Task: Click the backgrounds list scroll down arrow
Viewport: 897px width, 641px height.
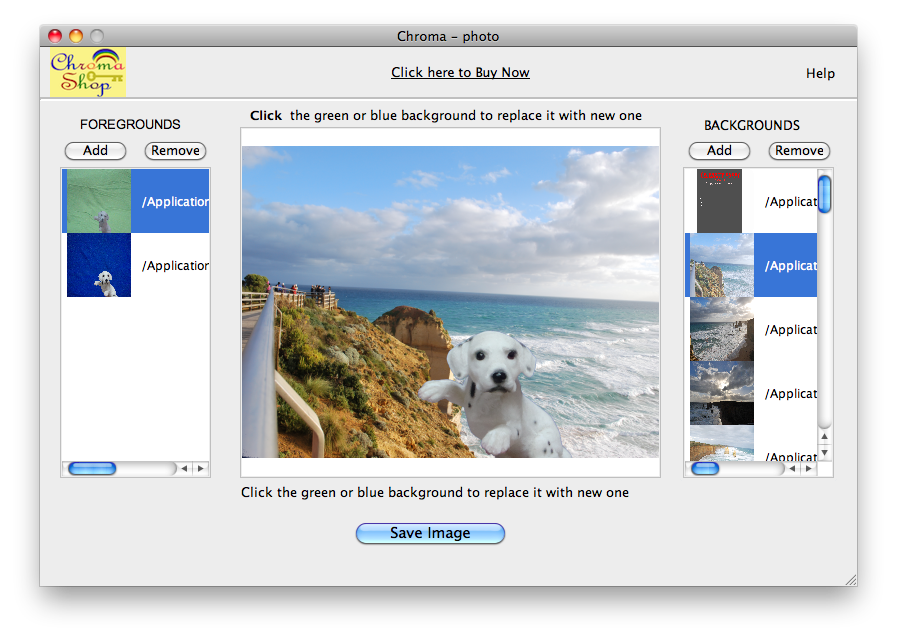Action: click(825, 453)
